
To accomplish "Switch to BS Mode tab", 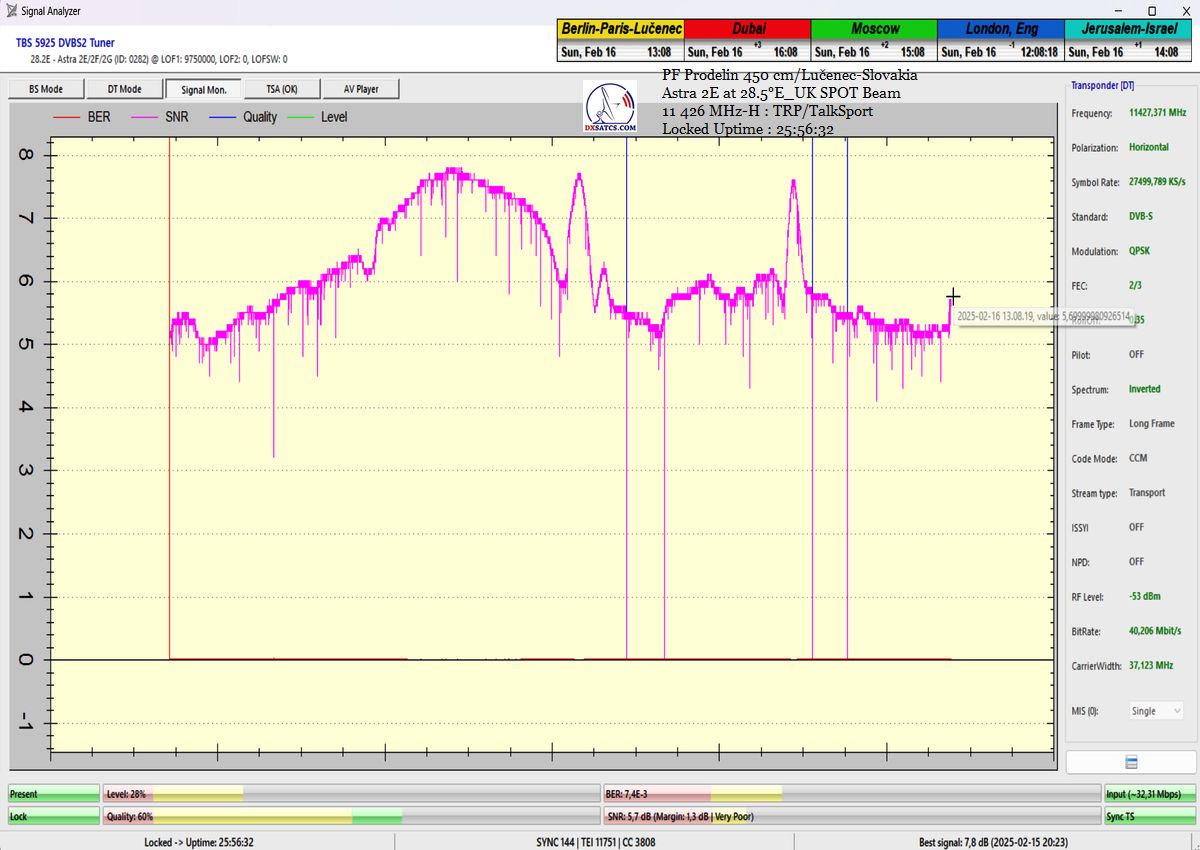I will 44,89.
